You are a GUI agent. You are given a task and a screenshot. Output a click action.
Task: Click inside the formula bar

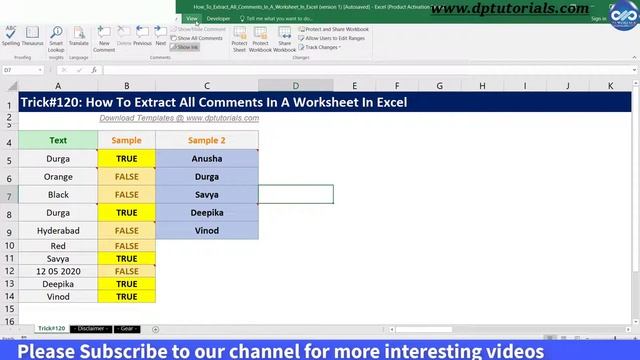pyautogui.click(x=367, y=70)
